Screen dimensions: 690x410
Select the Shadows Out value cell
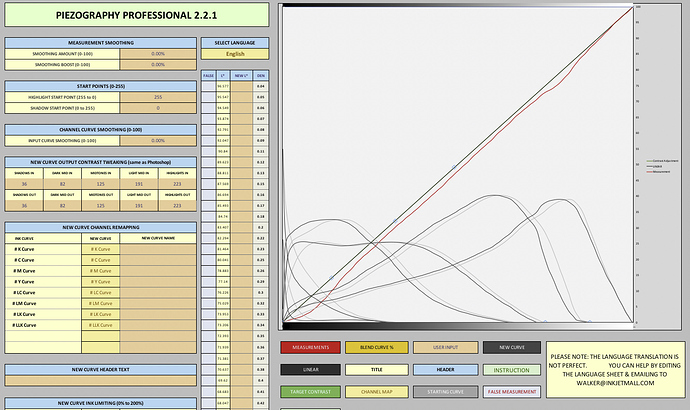coord(24,205)
